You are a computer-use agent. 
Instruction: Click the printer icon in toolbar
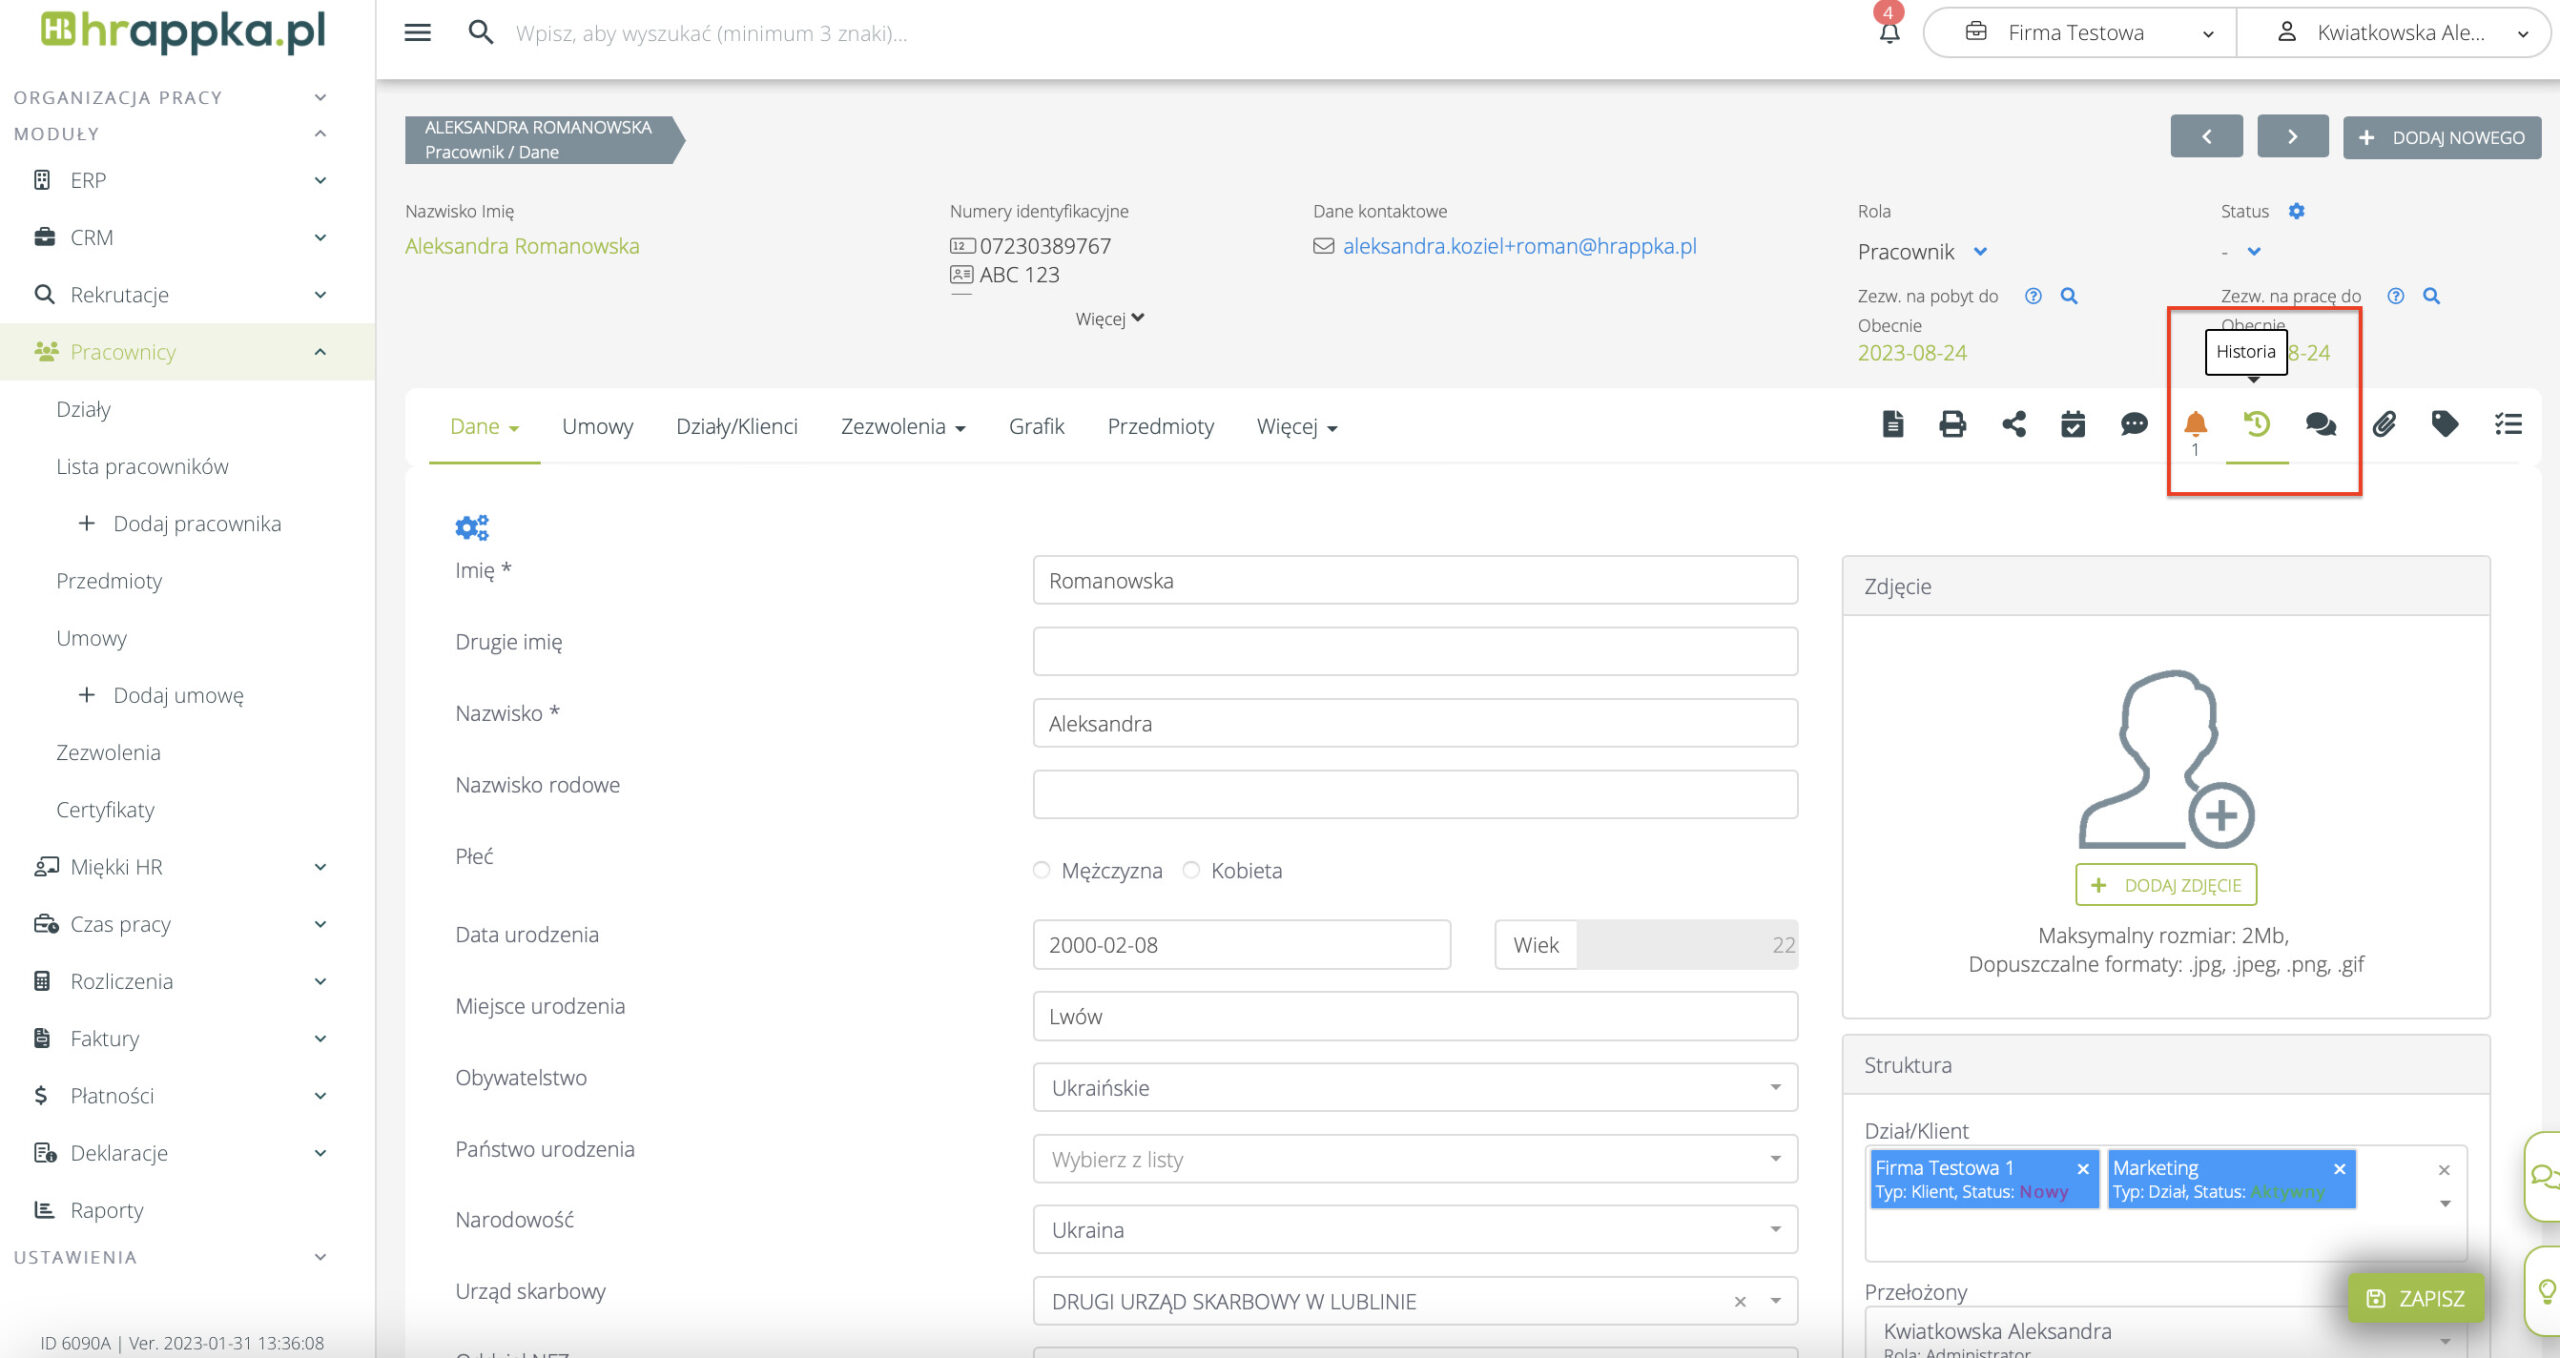1952,425
